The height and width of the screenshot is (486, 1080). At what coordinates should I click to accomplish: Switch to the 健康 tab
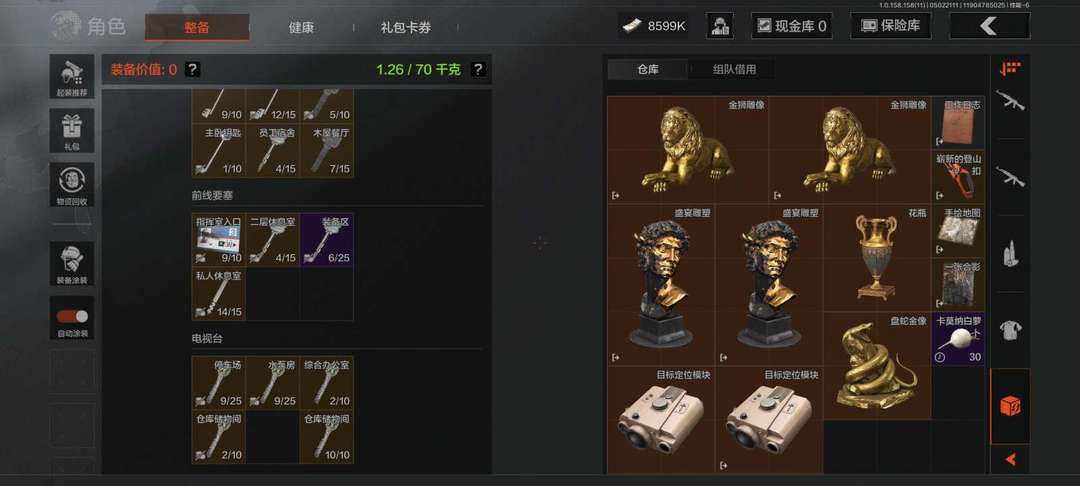(x=301, y=28)
